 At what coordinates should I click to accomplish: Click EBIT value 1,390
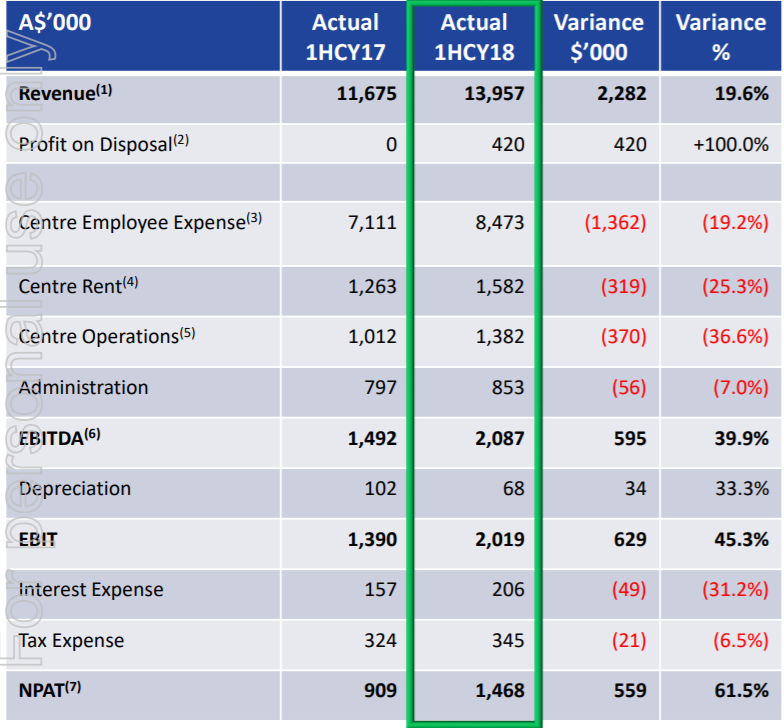pyautogui.click(x=372, y=540)
